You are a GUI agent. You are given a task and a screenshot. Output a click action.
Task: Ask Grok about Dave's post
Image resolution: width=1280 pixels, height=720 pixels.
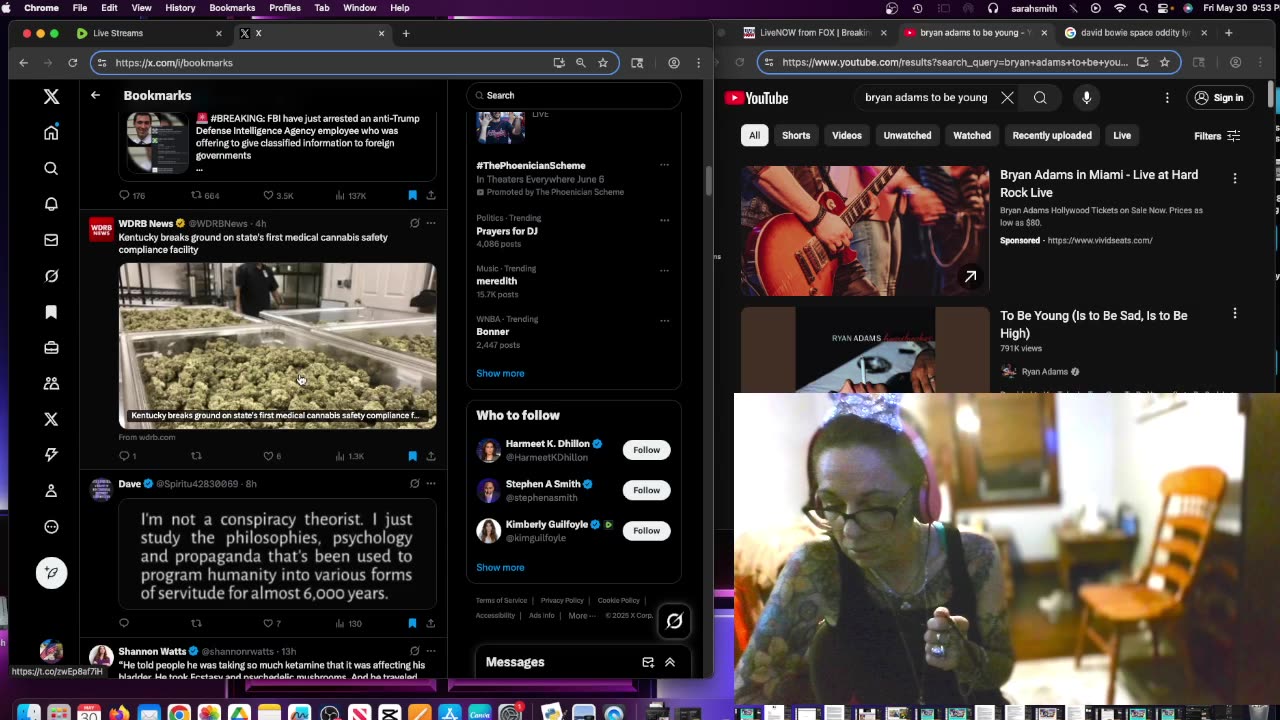click(414, 484)
